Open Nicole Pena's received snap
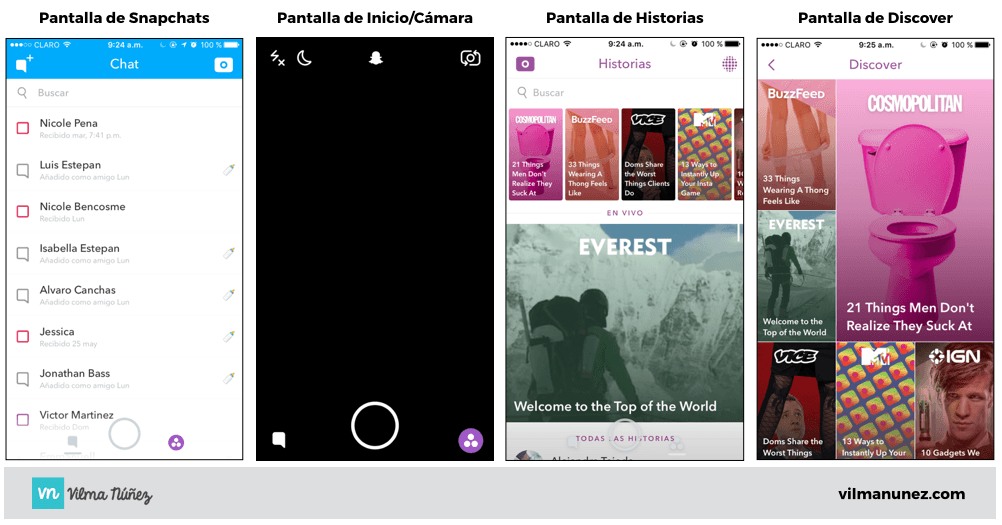1002x525 pixels. (125, 128)
